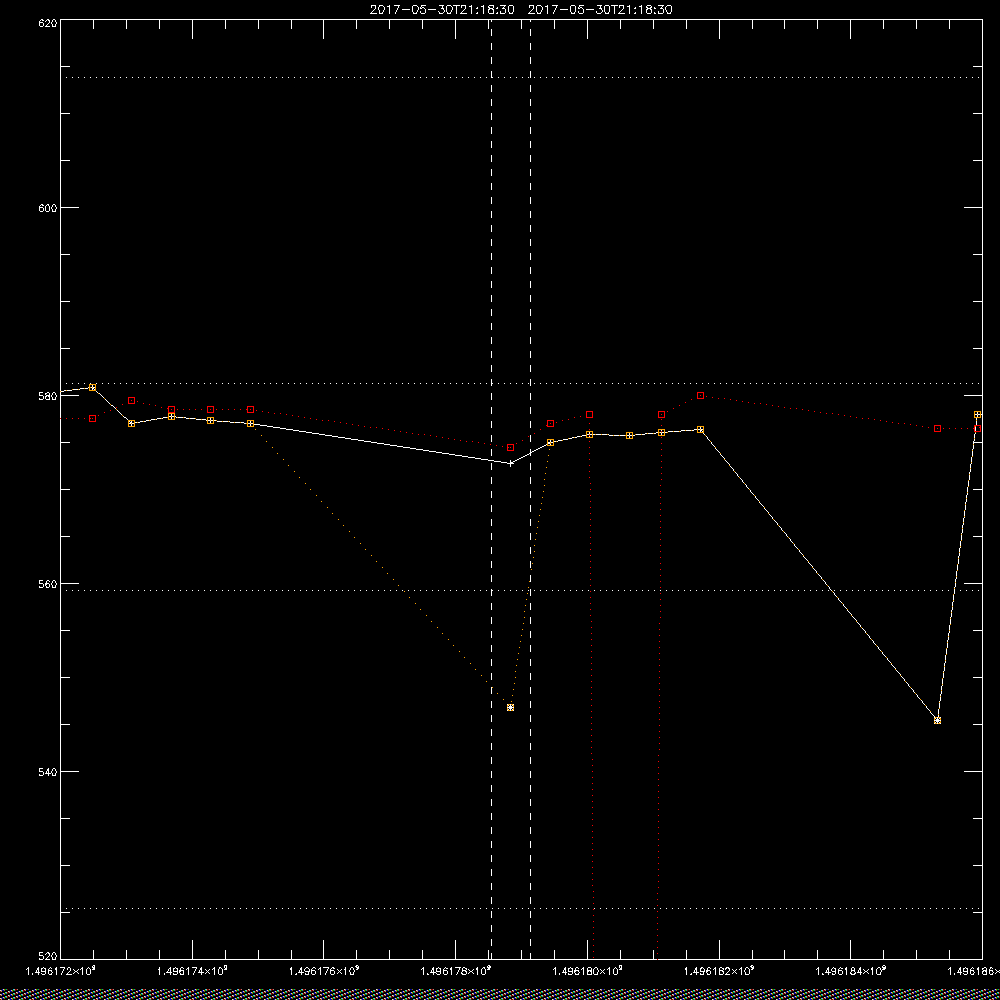Select the highest red square near 580
Screen dimensions: 1000x1000
[x=700, y=395]
